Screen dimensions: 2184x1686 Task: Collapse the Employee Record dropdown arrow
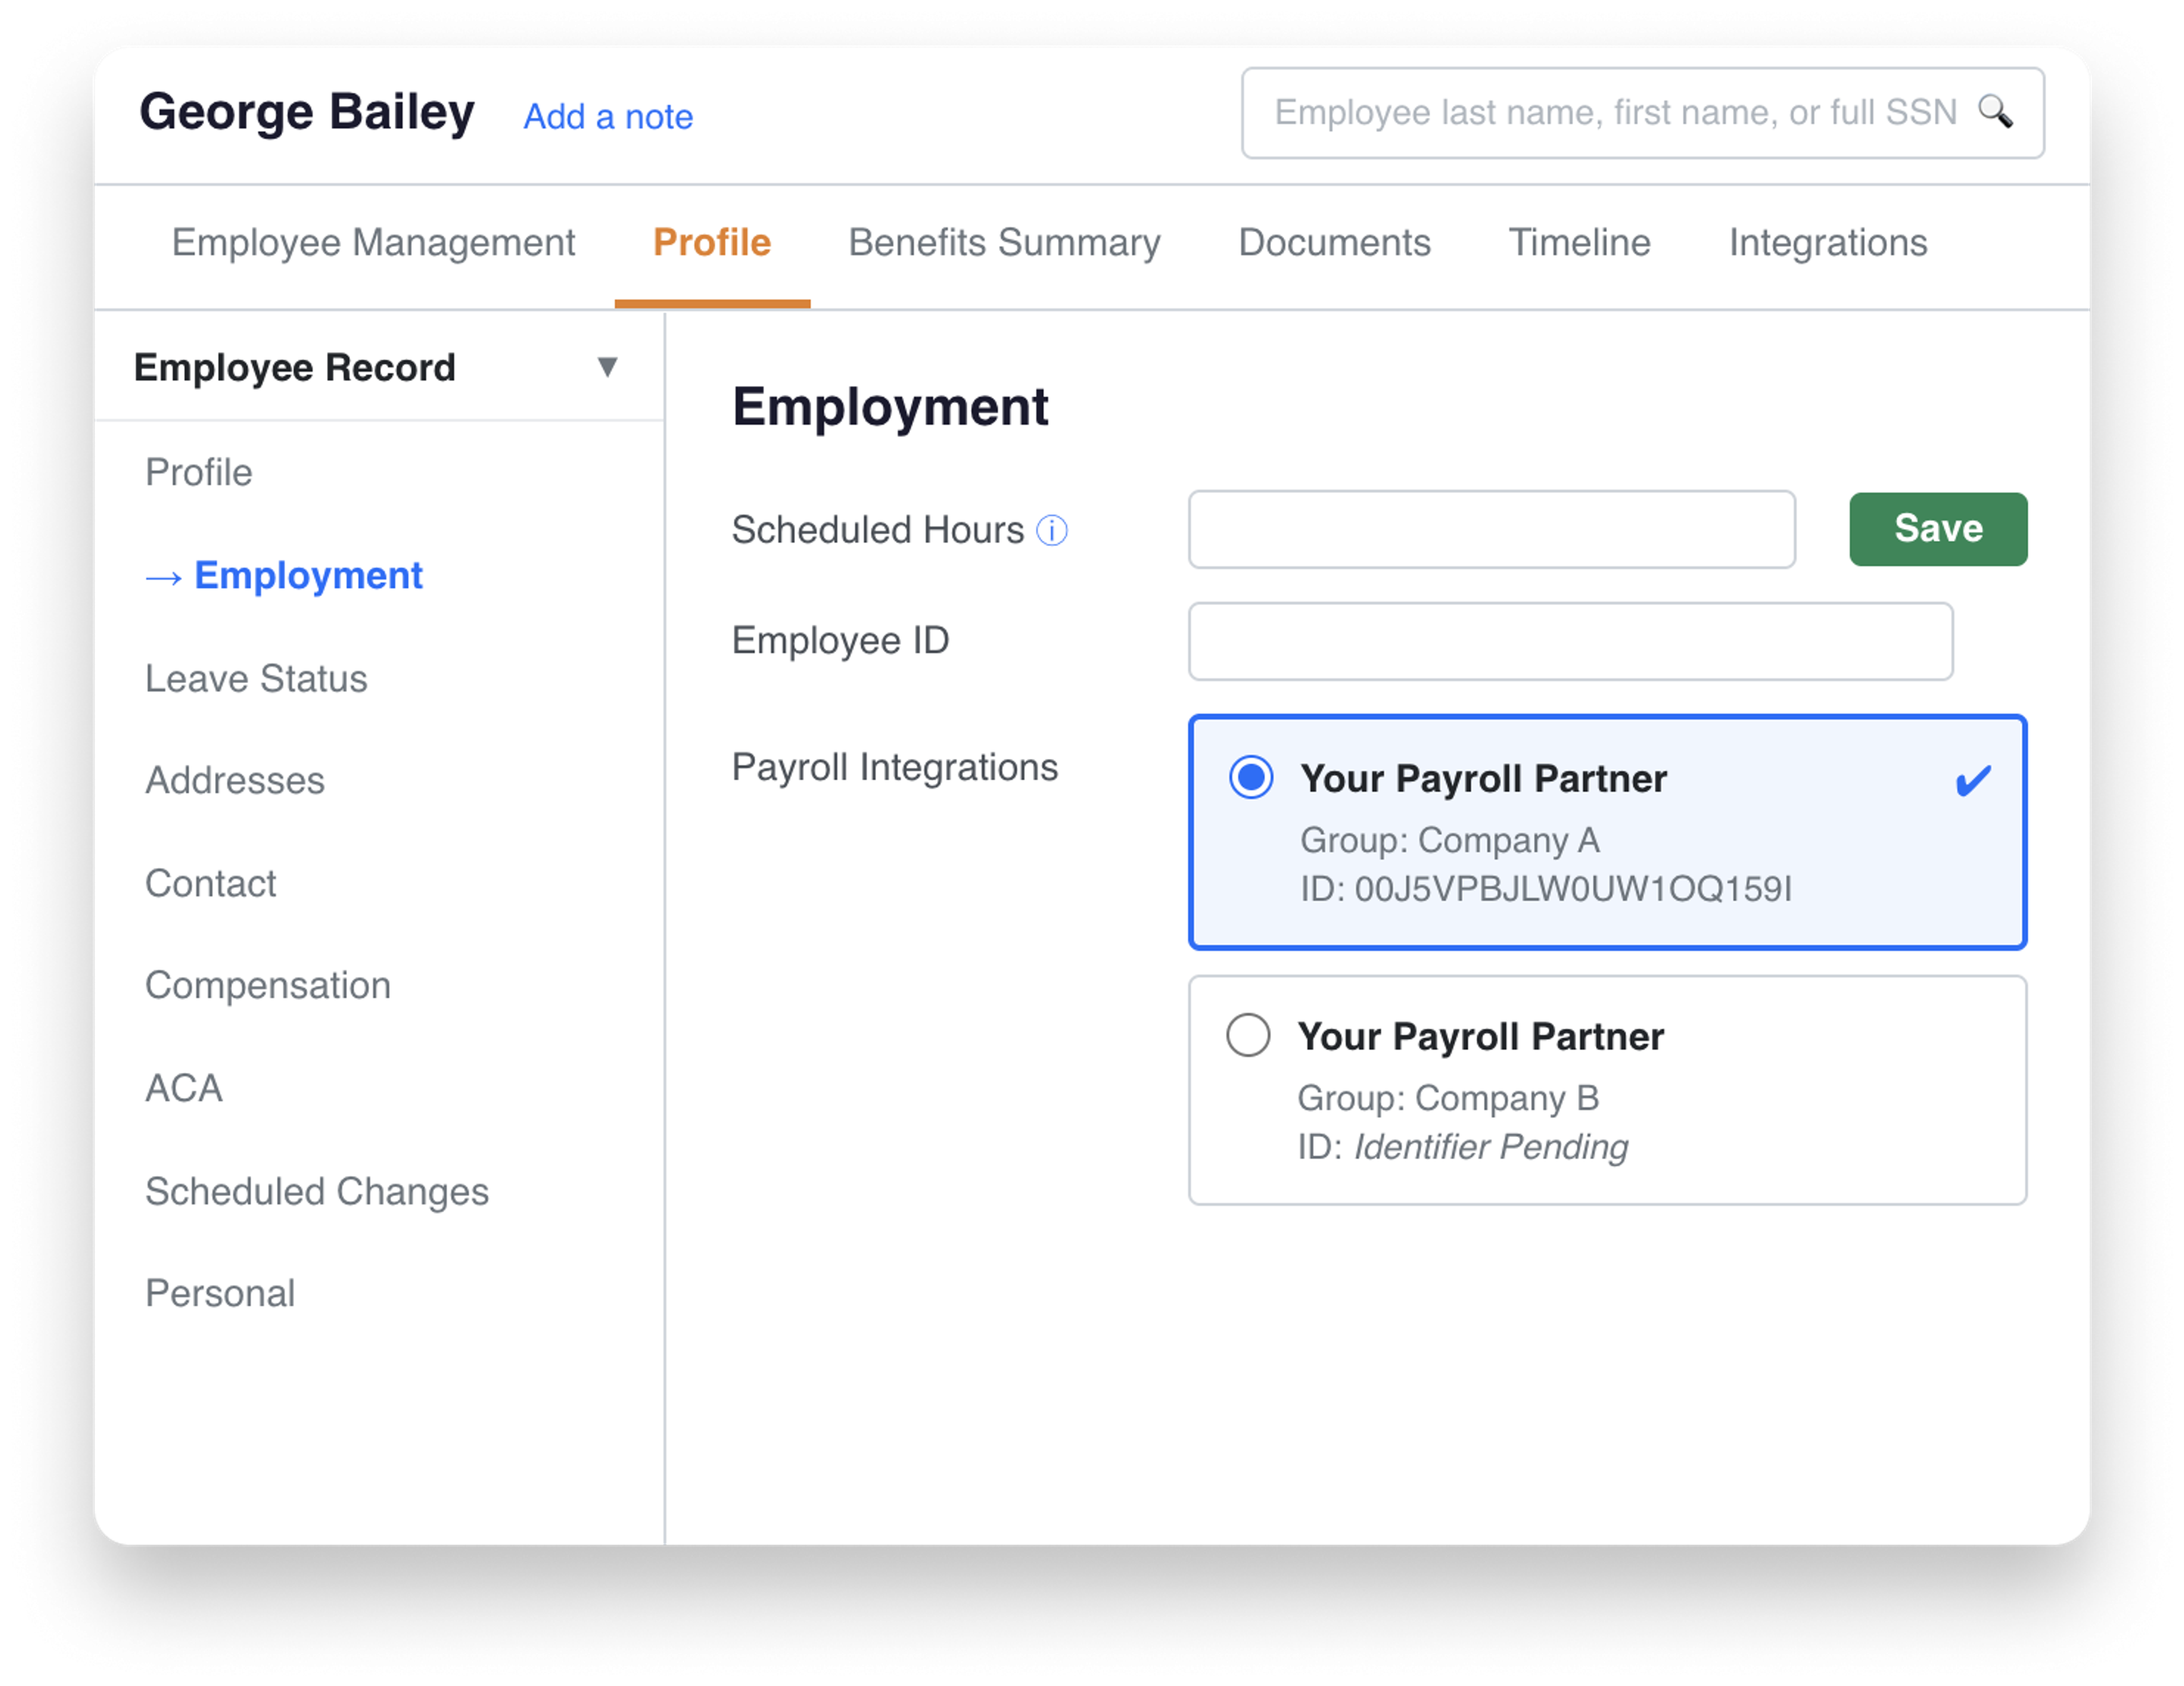(x=607, y=367)
